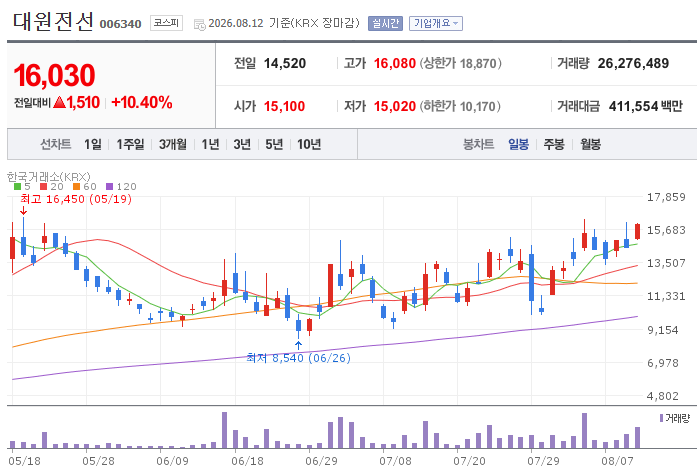Image resolution: width=697 pixels, height=471 pixels.
Task: Click the 상한가 18,870 text
Action: point(461,64)
